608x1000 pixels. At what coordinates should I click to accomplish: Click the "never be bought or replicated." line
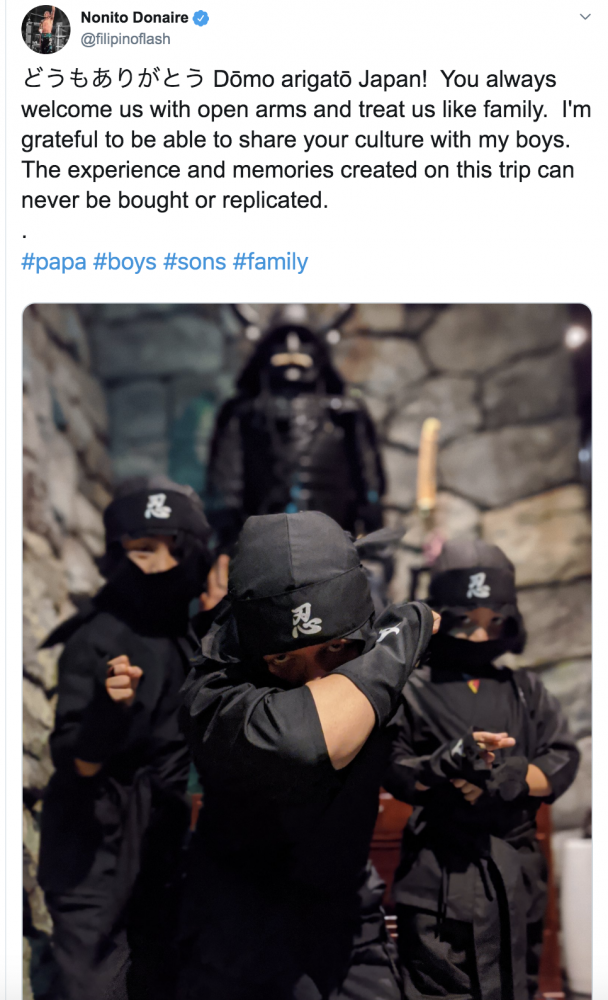coord(174,200)
